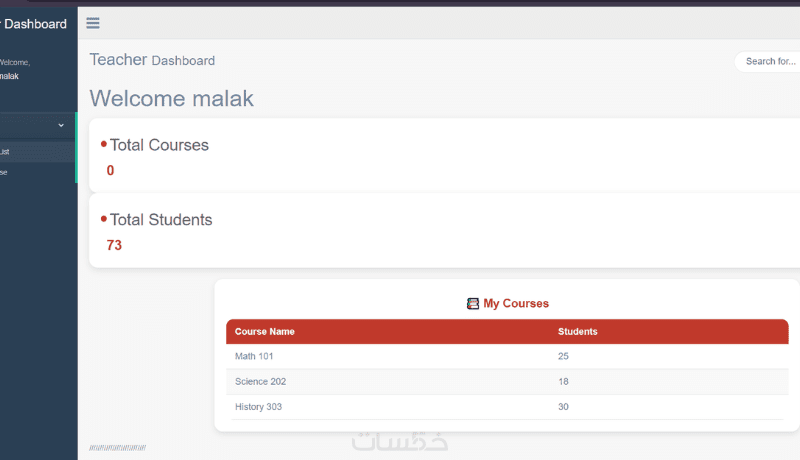The height and width of the screenshot is (460, 800).
Task: Open the Science 202 course
Action: click(261, 381)
